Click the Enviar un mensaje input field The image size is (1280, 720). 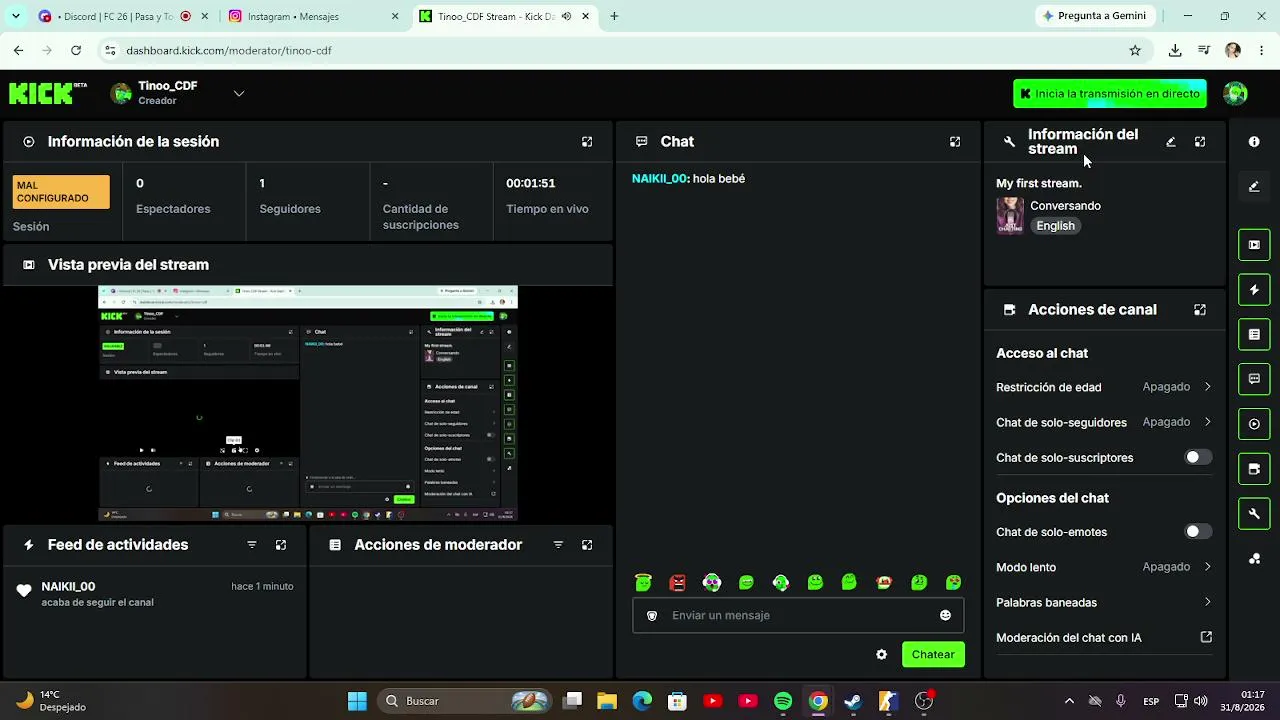pos(798,616)
